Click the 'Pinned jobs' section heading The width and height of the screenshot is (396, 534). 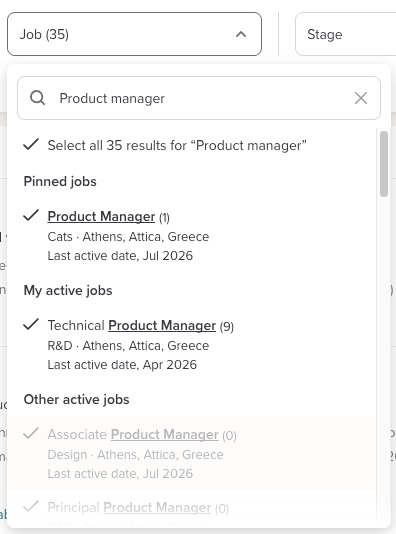click(x=60, y=182)
